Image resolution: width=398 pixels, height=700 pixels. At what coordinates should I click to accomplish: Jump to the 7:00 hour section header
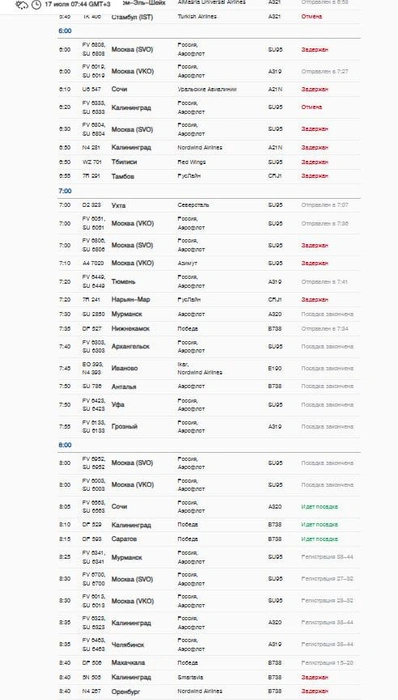[x=65, y=191]
